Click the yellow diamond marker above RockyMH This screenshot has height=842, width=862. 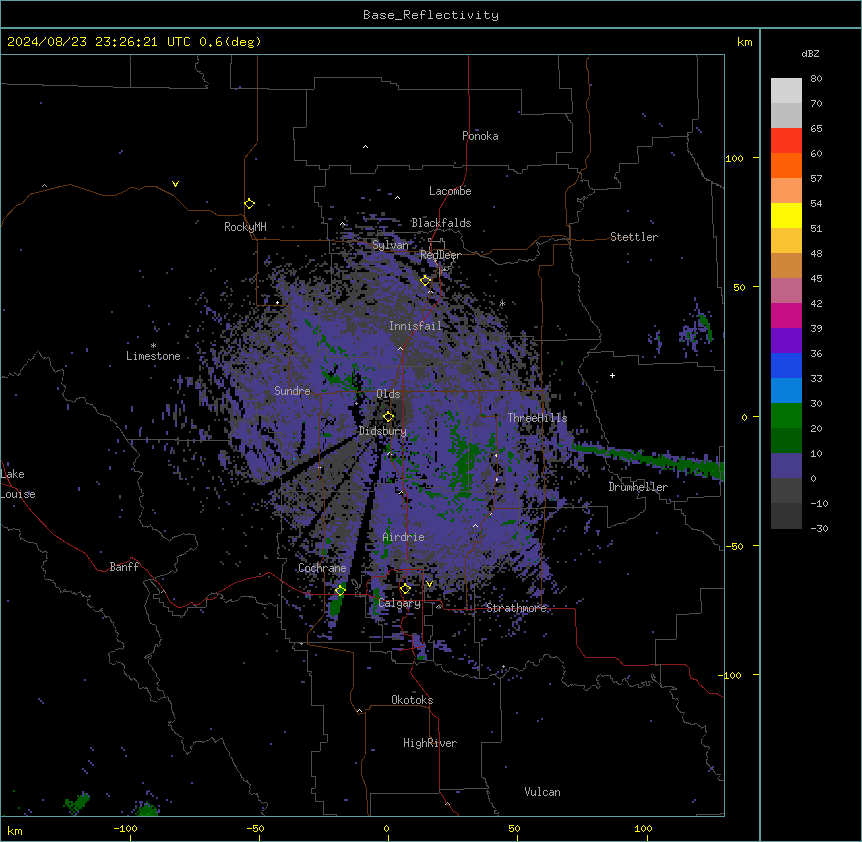250,204
